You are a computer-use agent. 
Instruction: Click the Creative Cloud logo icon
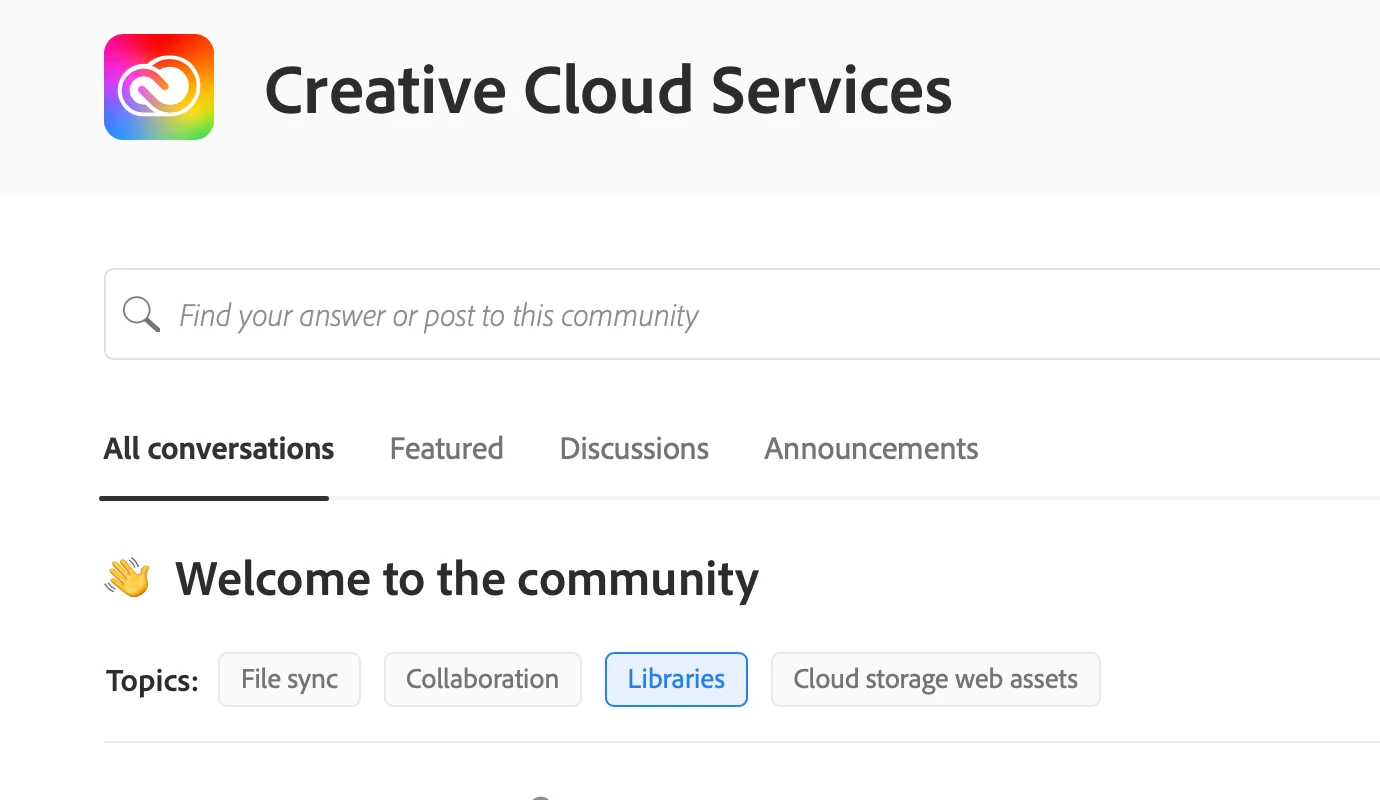coord(159,87)
